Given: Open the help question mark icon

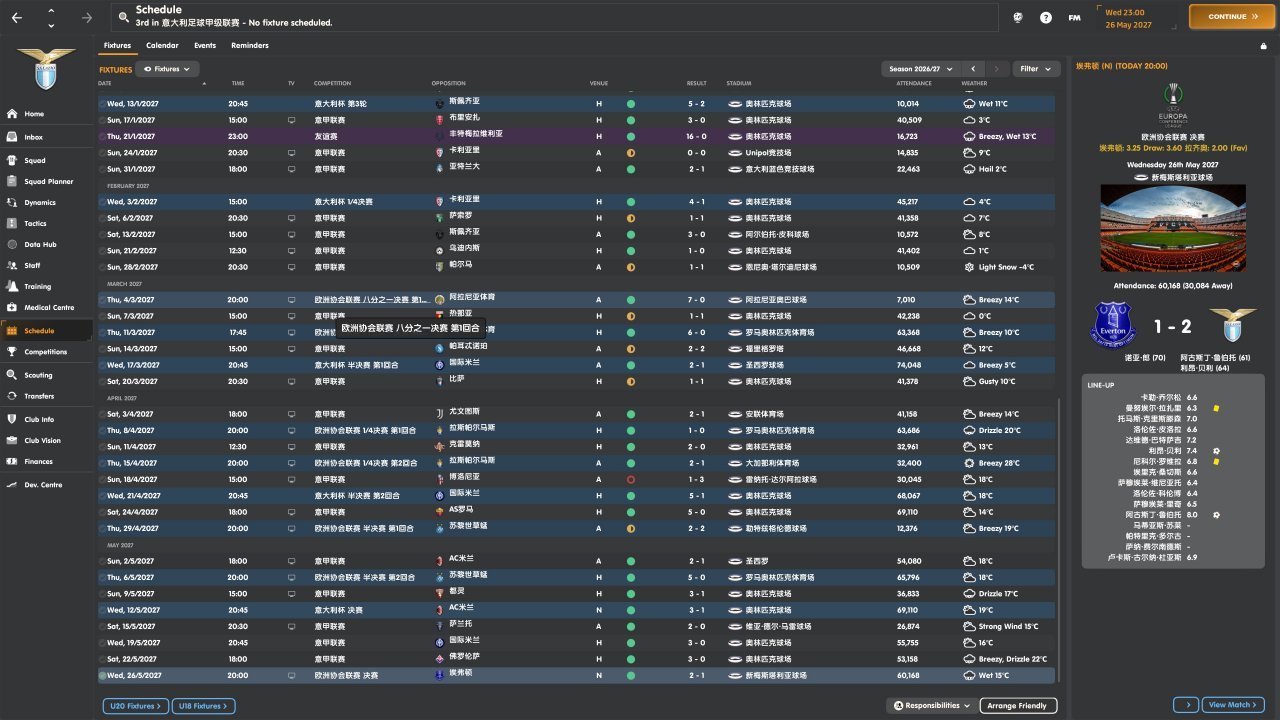Looking at the screenshot, I should 1046,17.
